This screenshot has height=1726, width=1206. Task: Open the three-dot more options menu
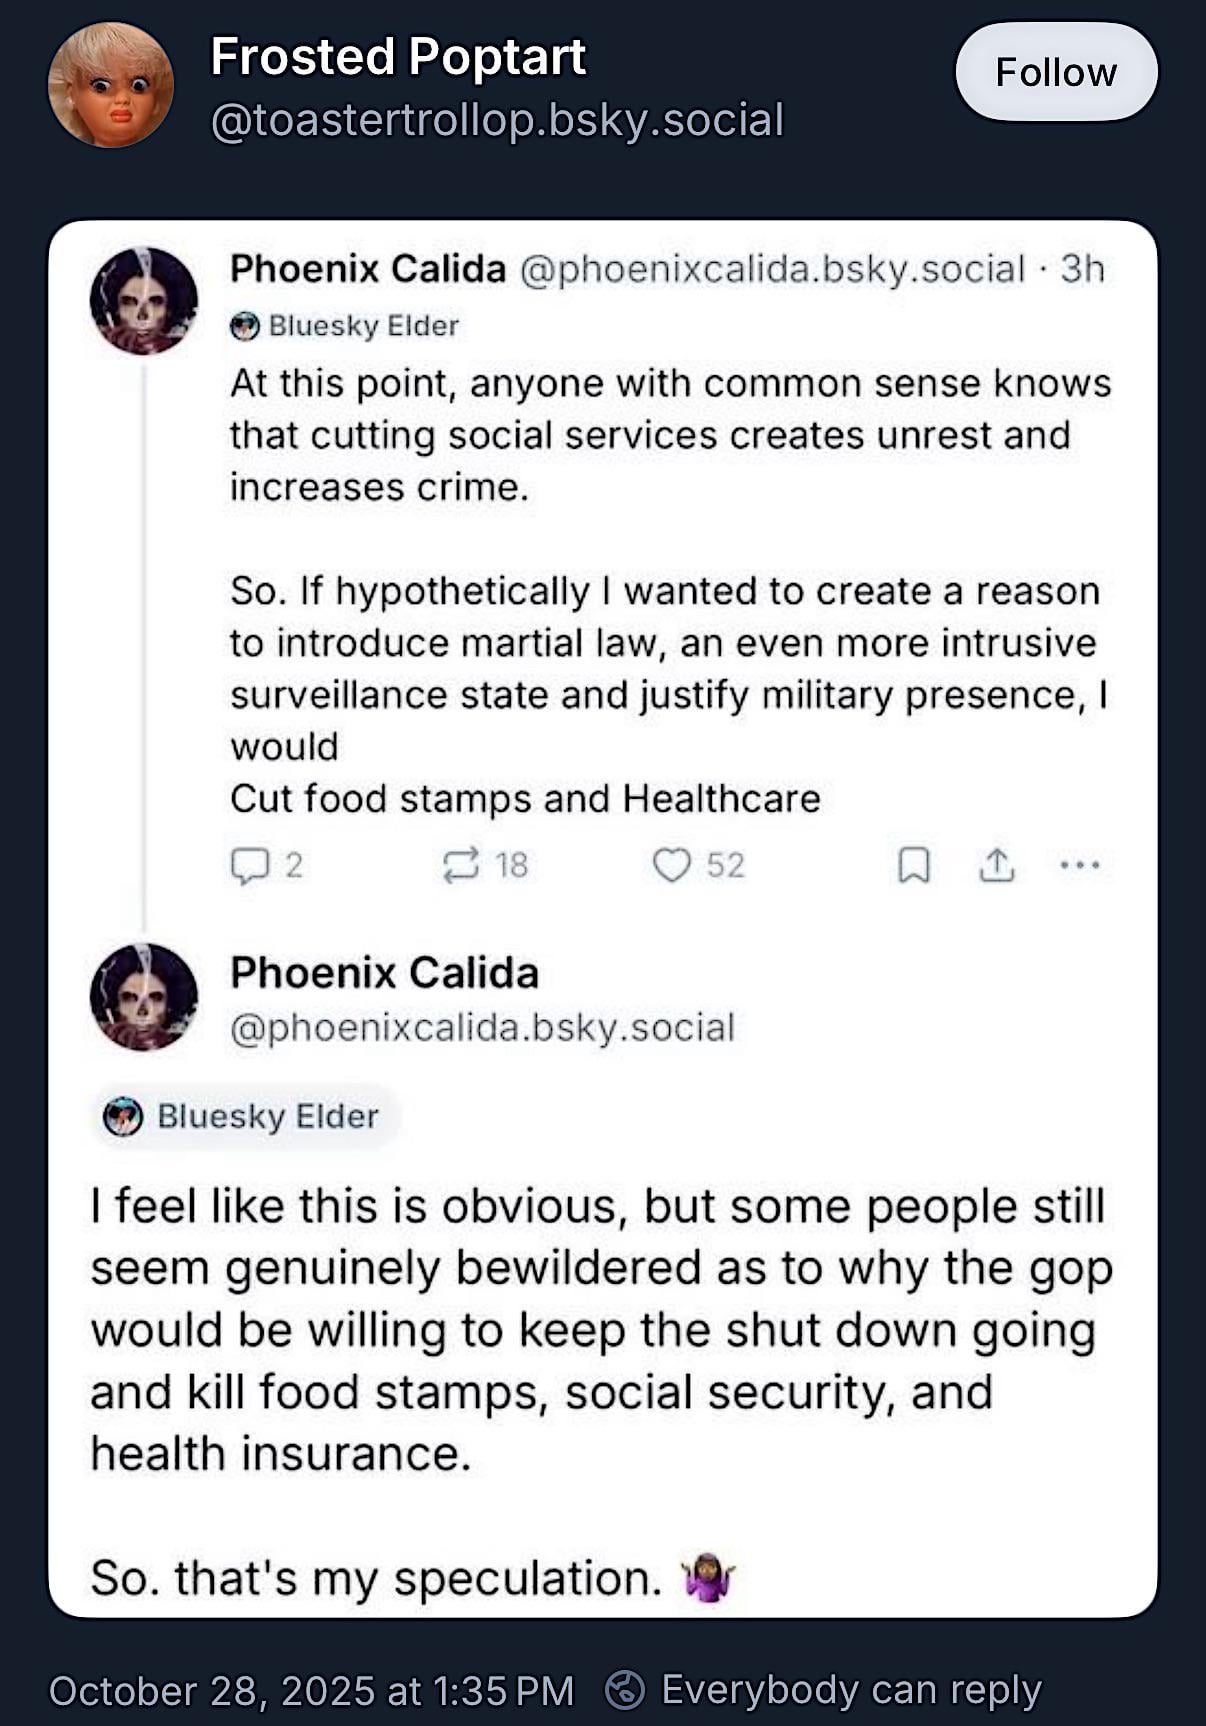(1080, 865)
